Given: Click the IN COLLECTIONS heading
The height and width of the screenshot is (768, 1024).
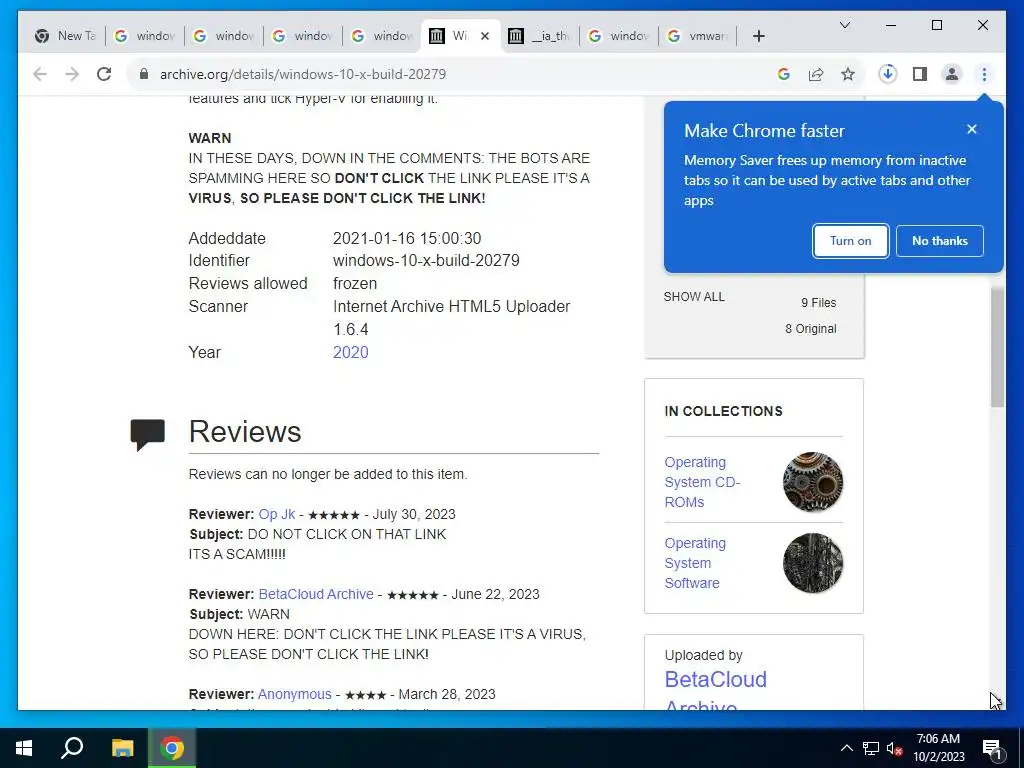Looking at the screenshot, I should pyautogui.click(x=723, y=411).
